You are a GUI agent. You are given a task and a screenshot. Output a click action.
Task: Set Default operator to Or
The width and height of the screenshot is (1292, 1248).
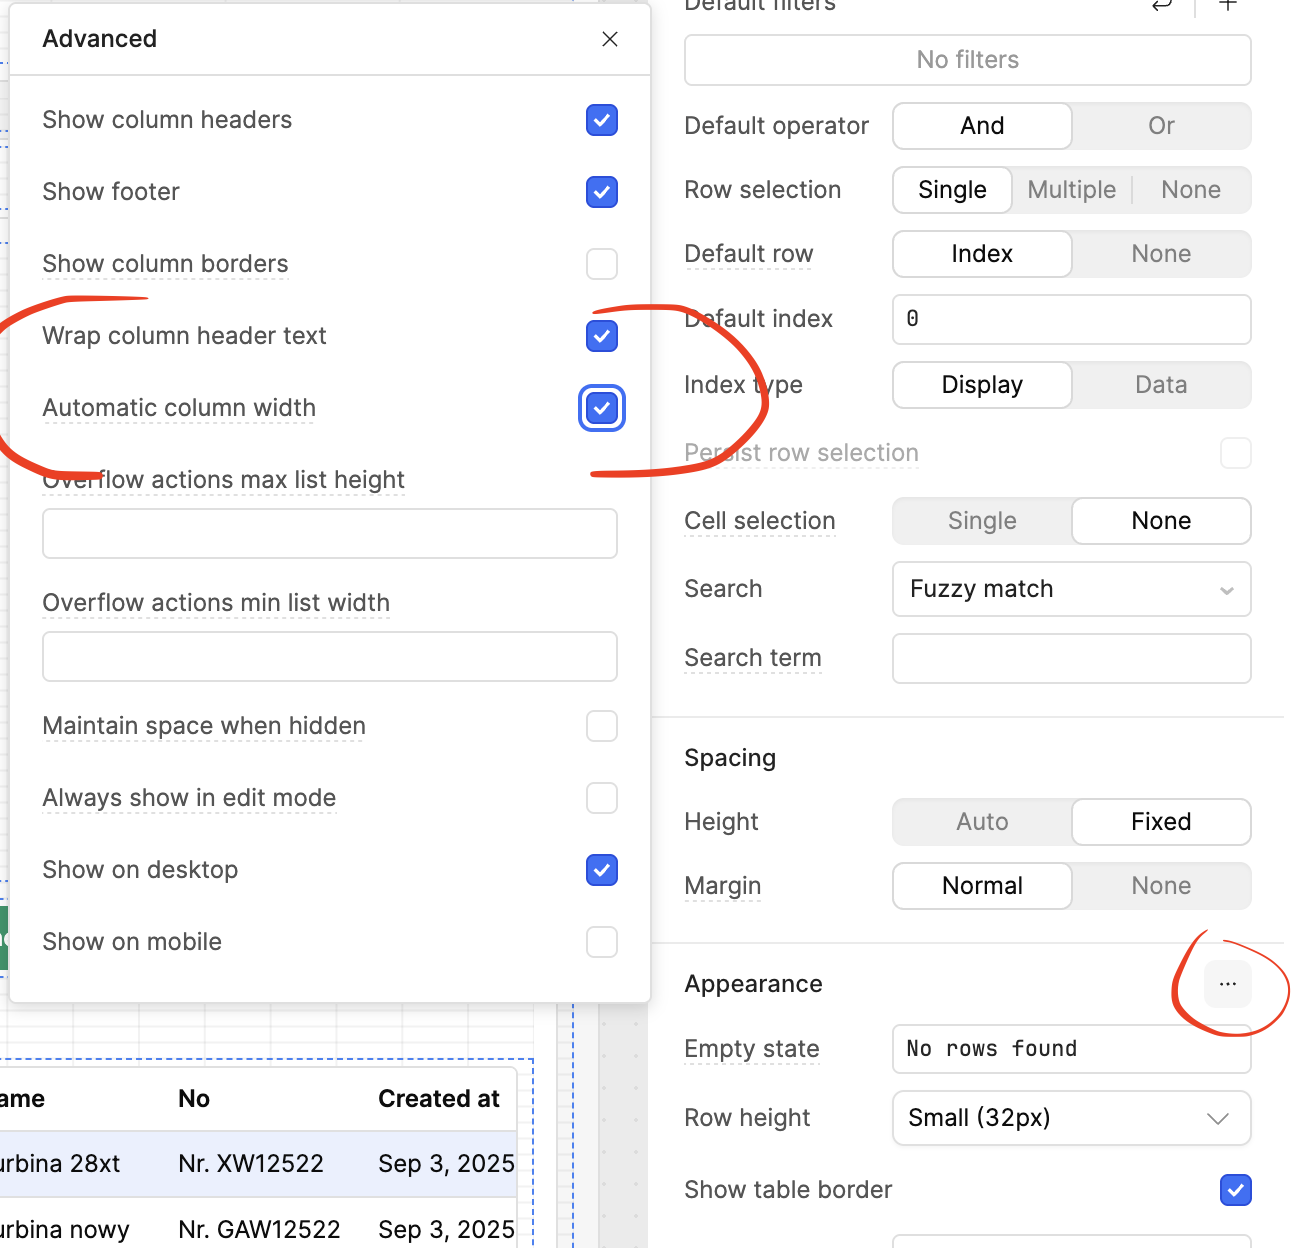(1161, 126)
